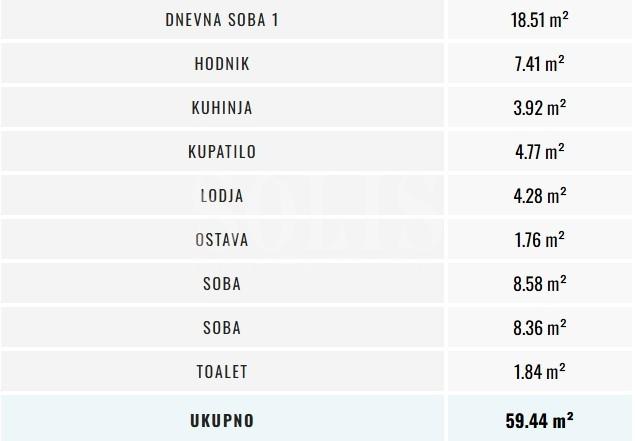Select the 3.92 m² area cell
Image resolution: width=635 pixels, height=441 pixels.
tap(539, 107)
